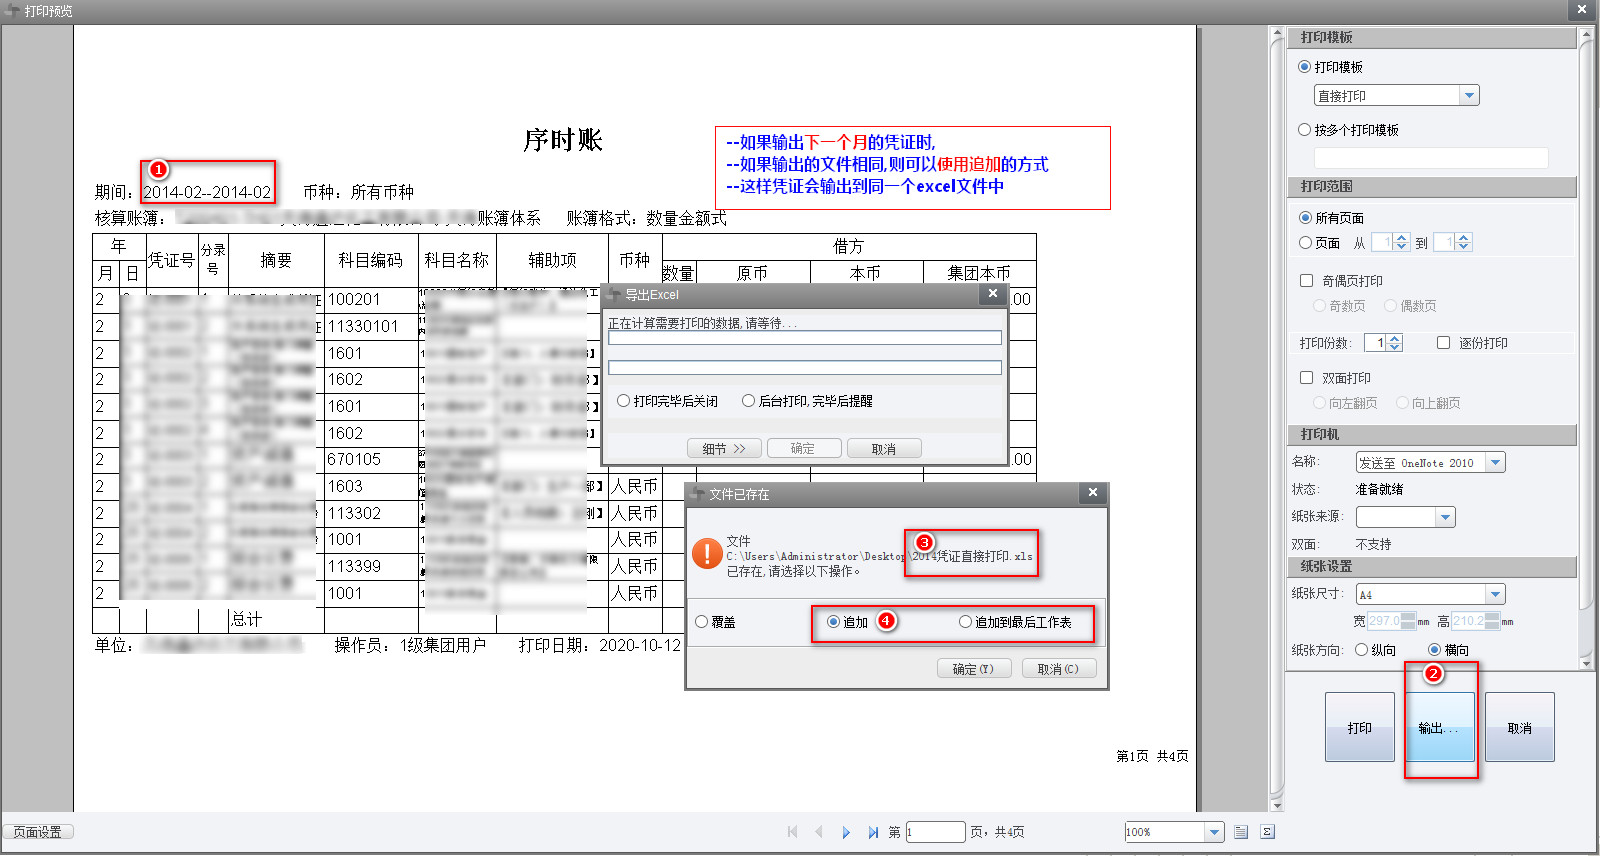
Task: Open the 100% zoom level dropdown
Action: pos(1214,832)
